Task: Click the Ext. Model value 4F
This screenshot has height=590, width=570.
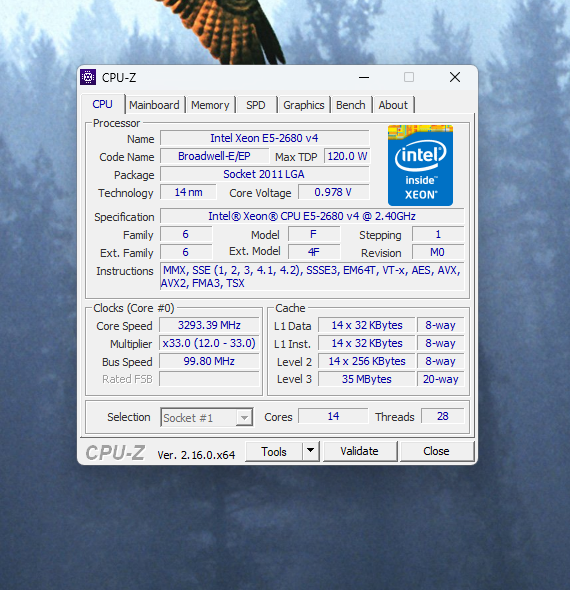Action: coord(314,252)
